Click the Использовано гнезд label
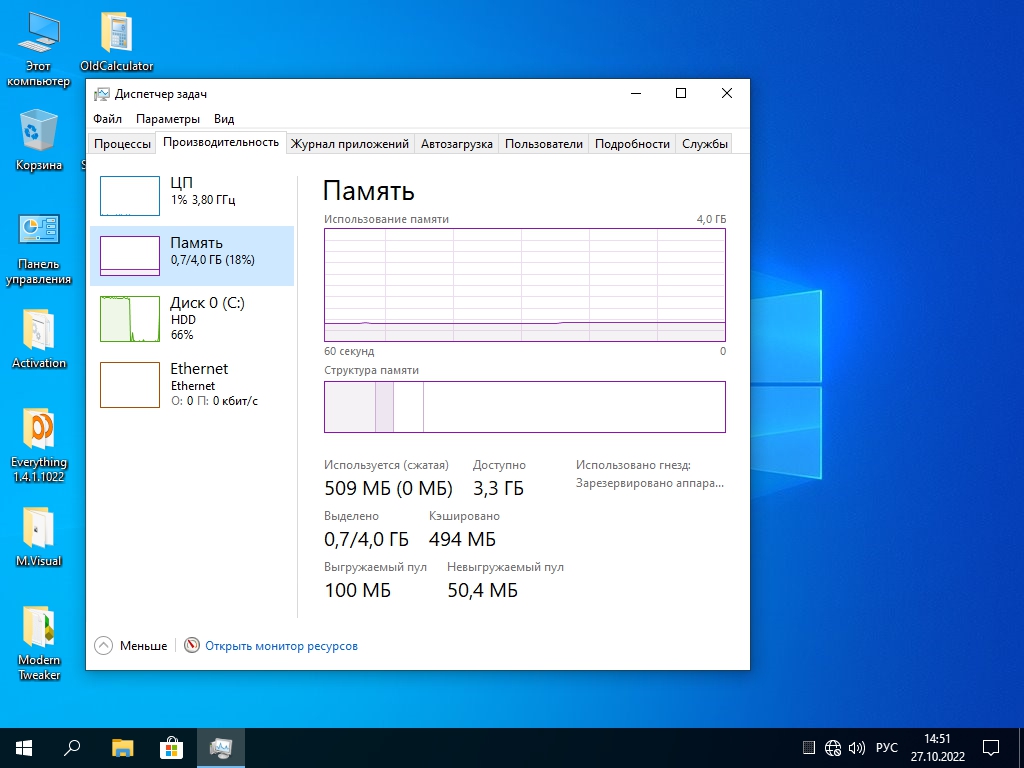The image size is (1024, 768). tap(633, 465)
